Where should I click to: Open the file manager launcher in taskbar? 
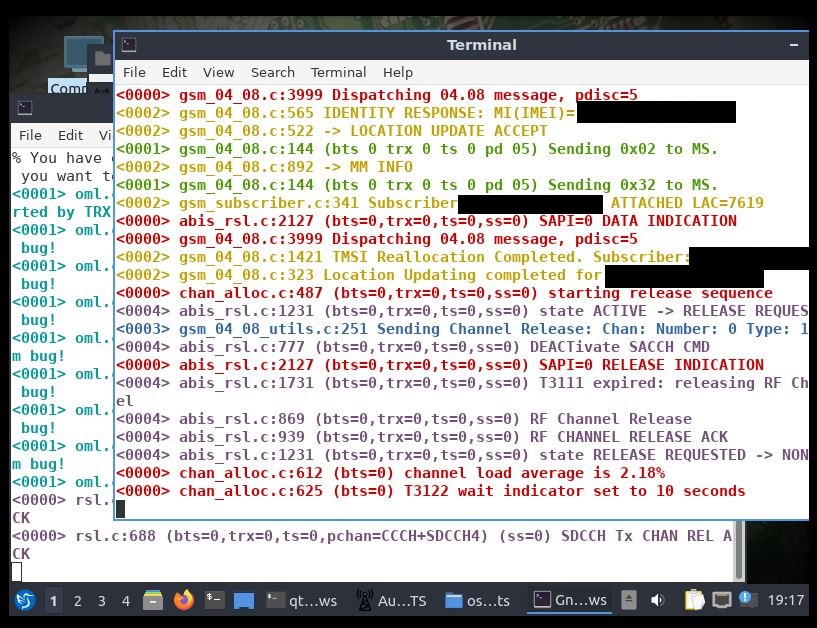[x=153, y=600]
